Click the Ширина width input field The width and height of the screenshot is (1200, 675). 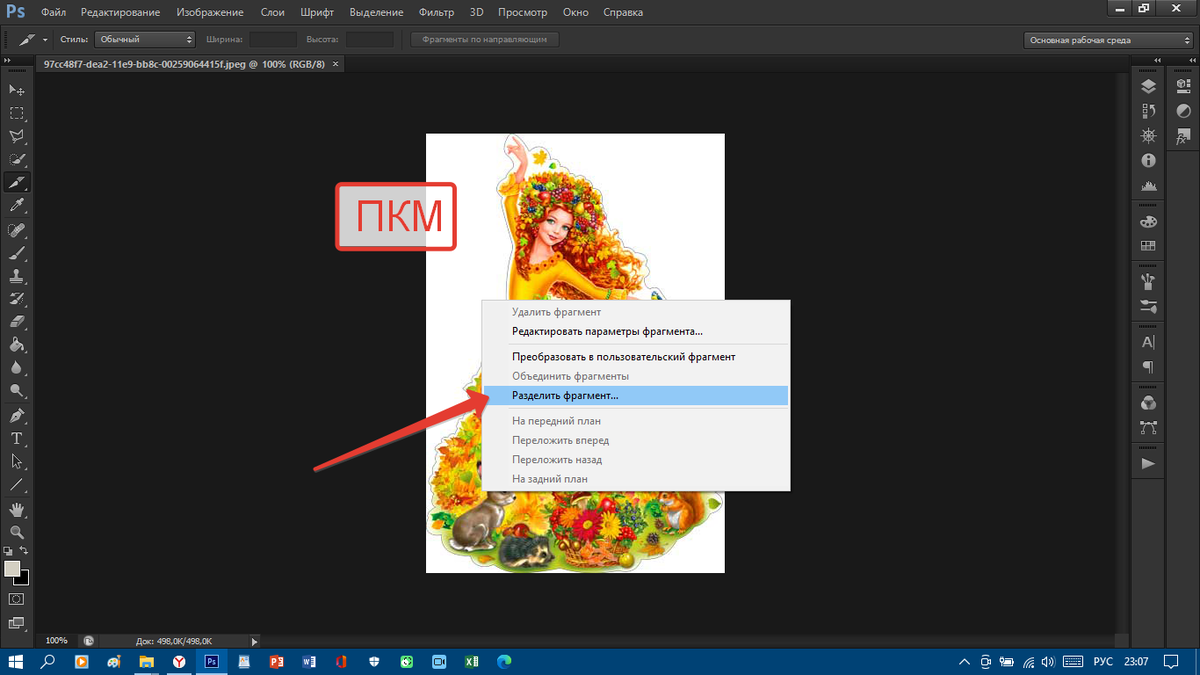coord(273,40)
